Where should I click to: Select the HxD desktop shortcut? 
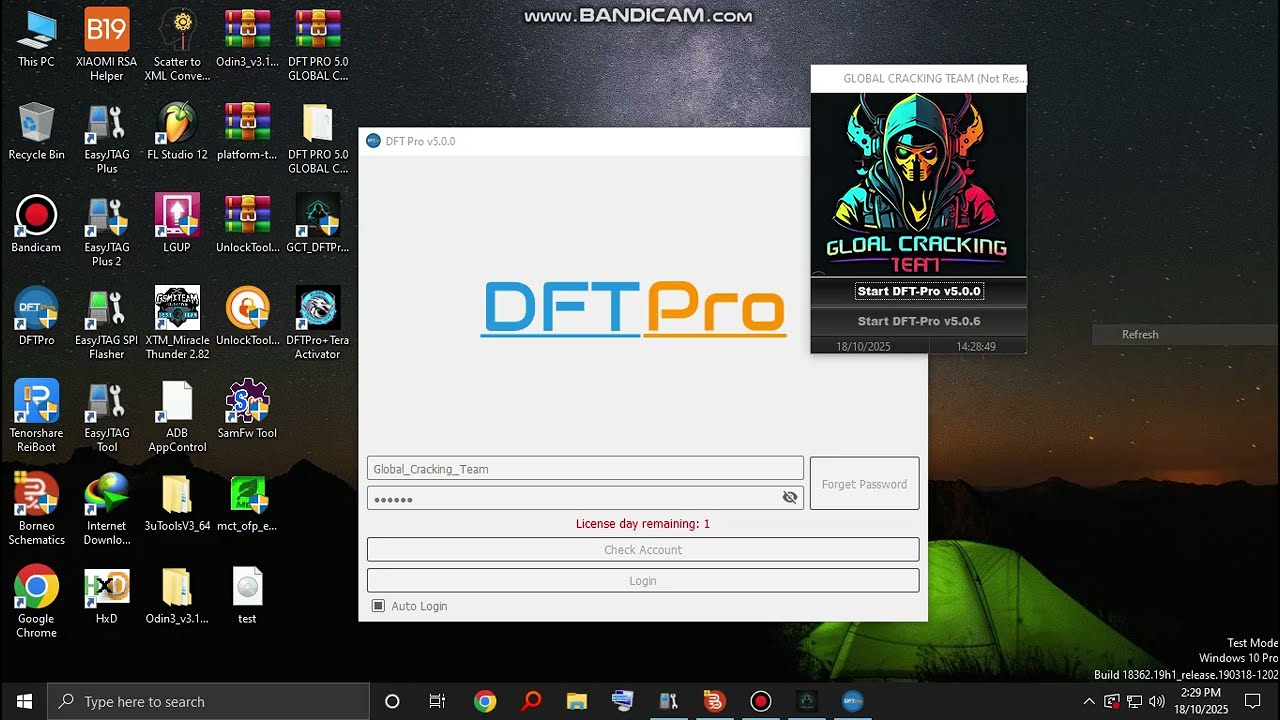tap(107, 595)
